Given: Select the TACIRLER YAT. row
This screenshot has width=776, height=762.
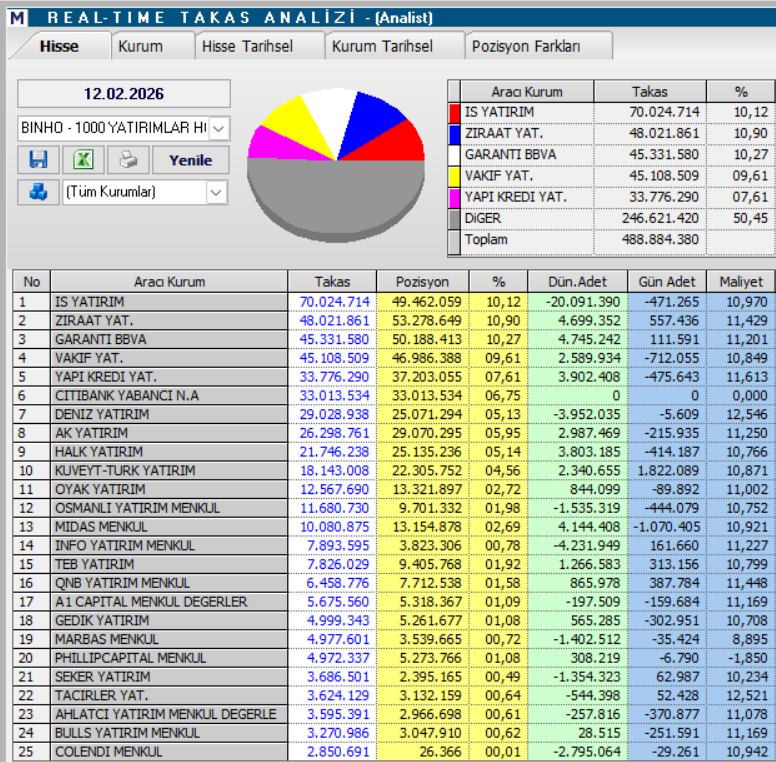Looking at the screenshot, I should (x=394, y=696).
